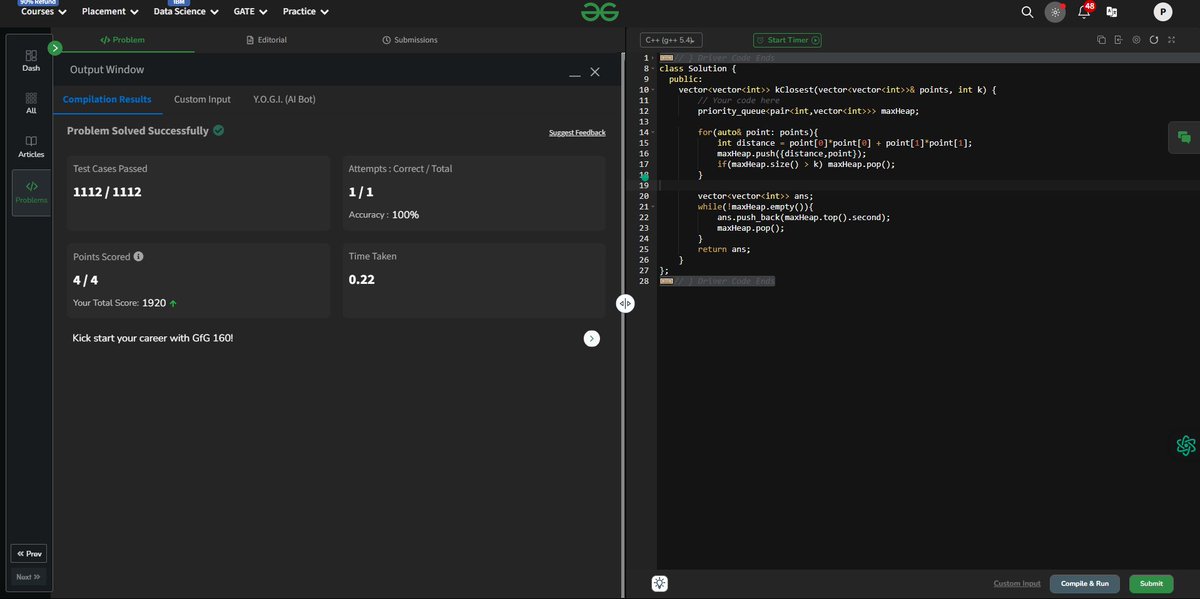The image size is (1200, 599).
Task: Open GfG 160 promotion arrow
Action: [592, 339]
